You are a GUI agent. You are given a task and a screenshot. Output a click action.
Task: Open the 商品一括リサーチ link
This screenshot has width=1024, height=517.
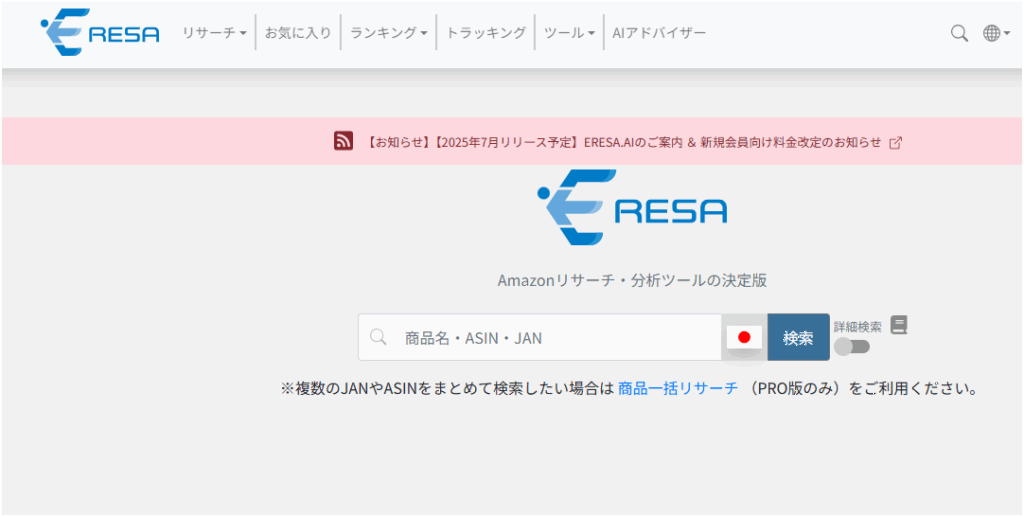pos(678,389)
